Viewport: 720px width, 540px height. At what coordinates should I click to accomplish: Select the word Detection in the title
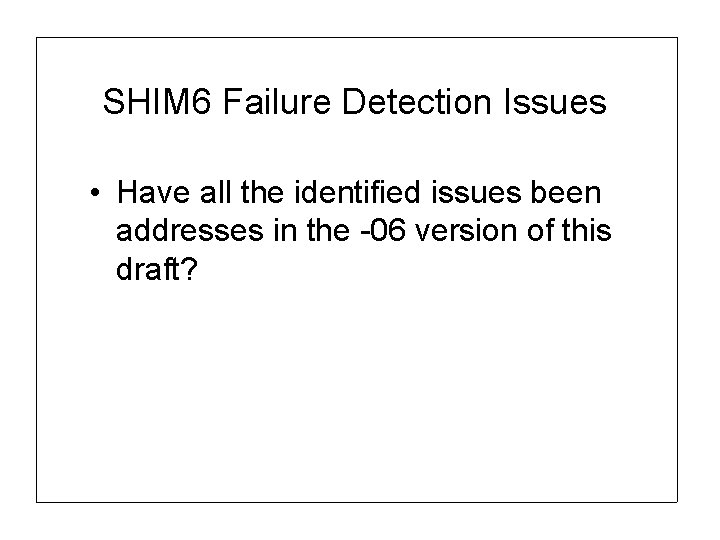tap(416, 101)
